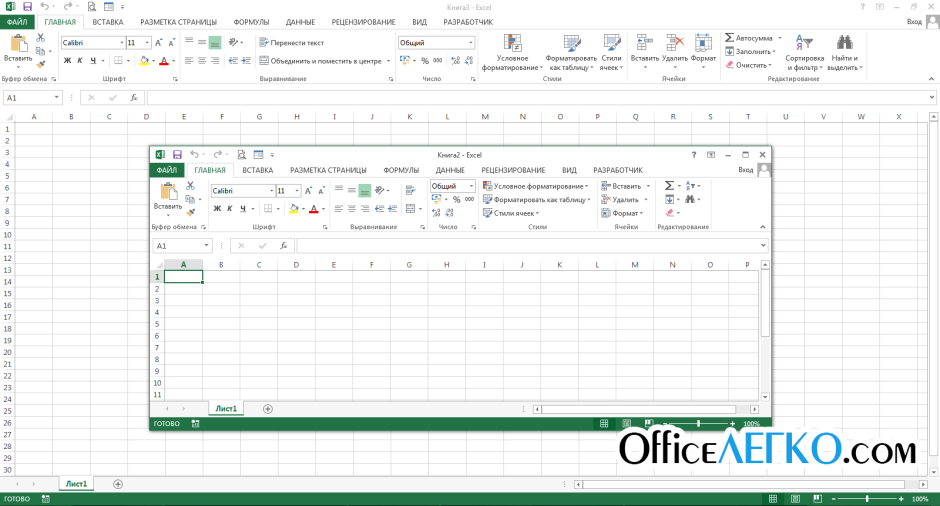Switch to ФОРМУЛЫ tab in Книга3 window
This screenshot has height=506, width=940.
tap(251, 22)
